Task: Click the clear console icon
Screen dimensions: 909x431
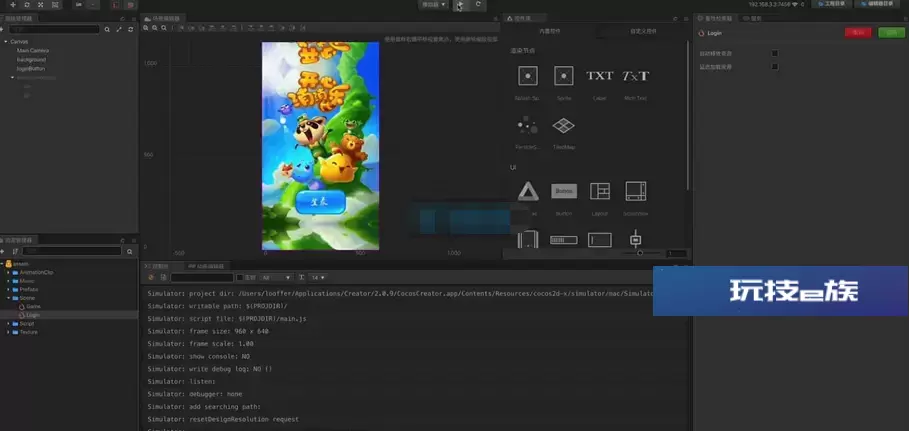Action: point(151,277)
